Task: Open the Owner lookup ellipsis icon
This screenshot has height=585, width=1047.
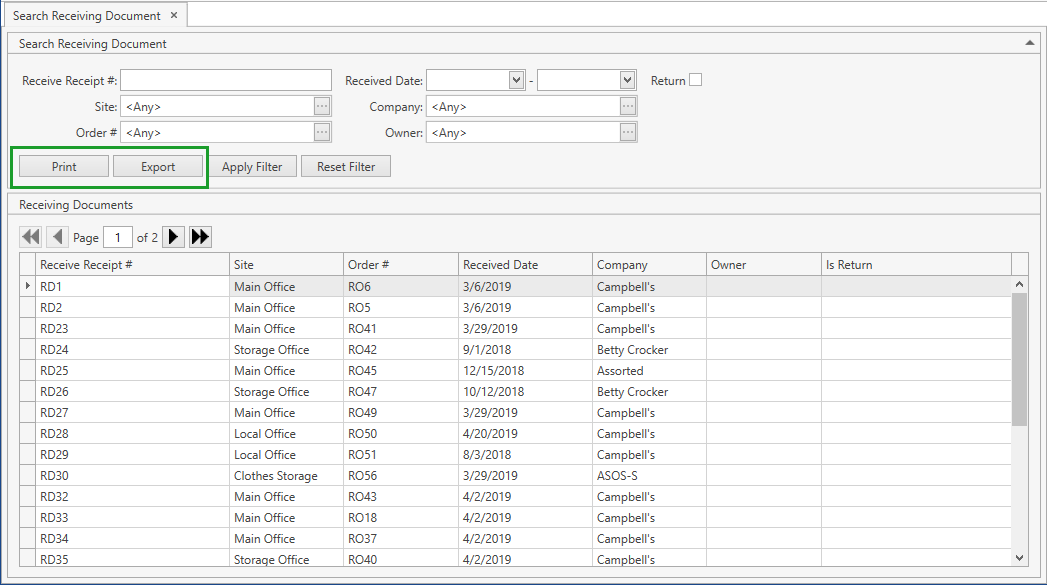Action: pos(629,132)
